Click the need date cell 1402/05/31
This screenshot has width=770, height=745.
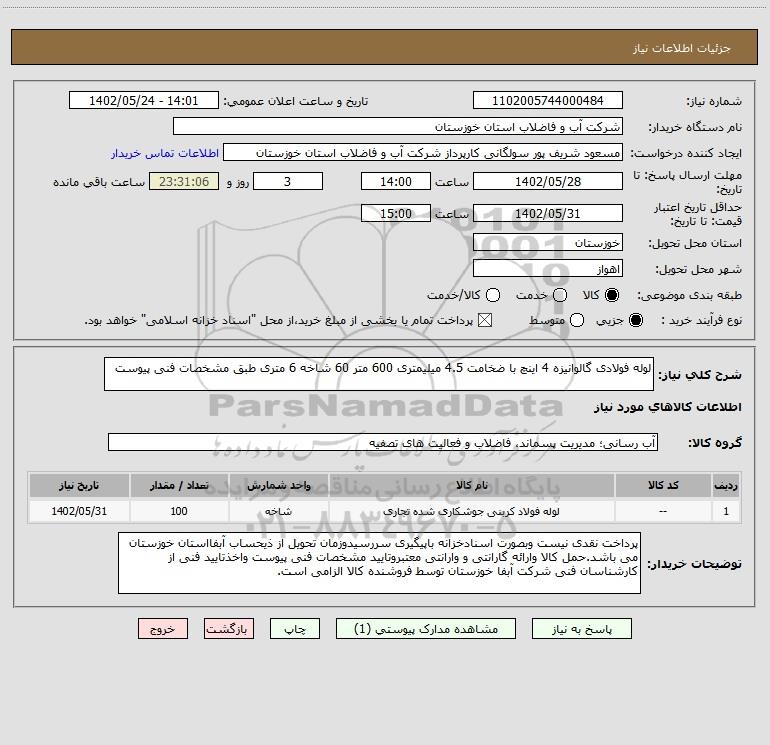[x=79, y=511]
